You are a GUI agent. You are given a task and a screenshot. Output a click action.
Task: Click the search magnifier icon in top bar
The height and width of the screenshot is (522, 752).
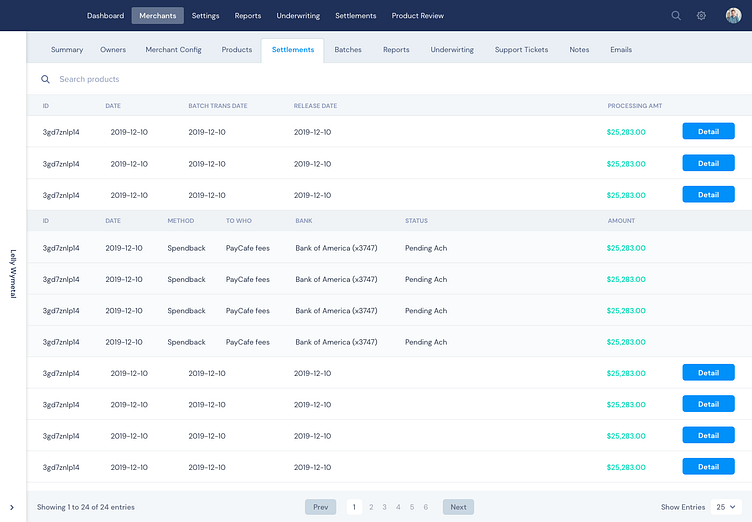tap(676, 16)
